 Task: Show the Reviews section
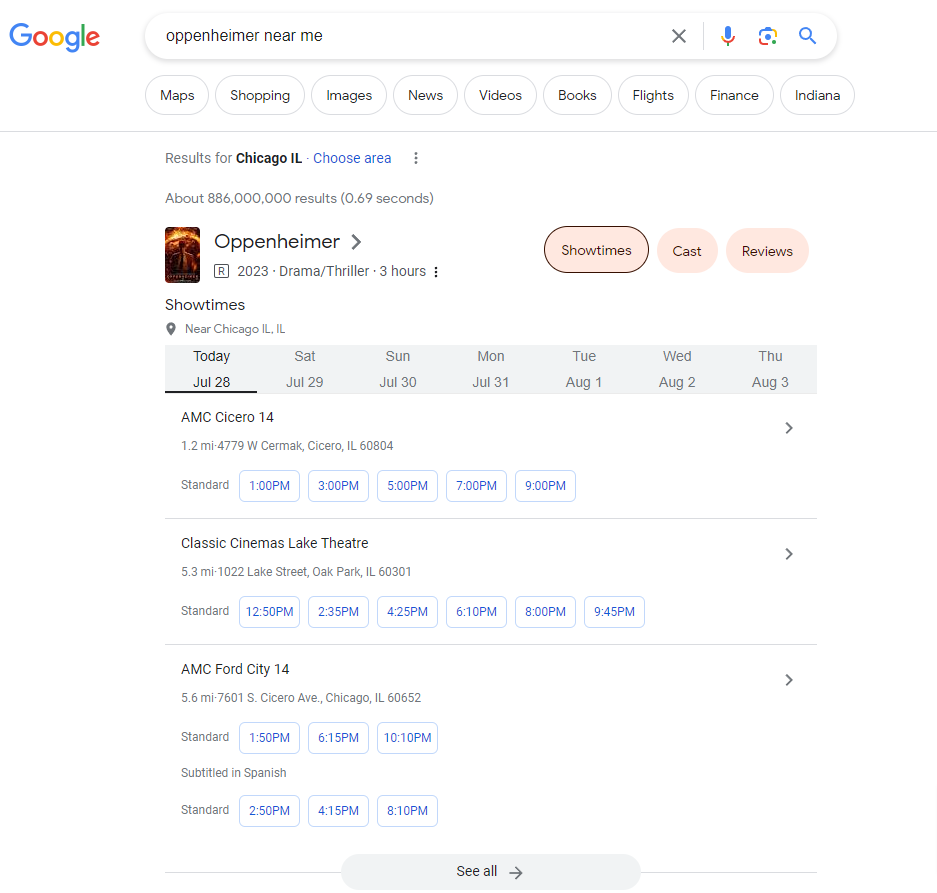click(767, 251)
